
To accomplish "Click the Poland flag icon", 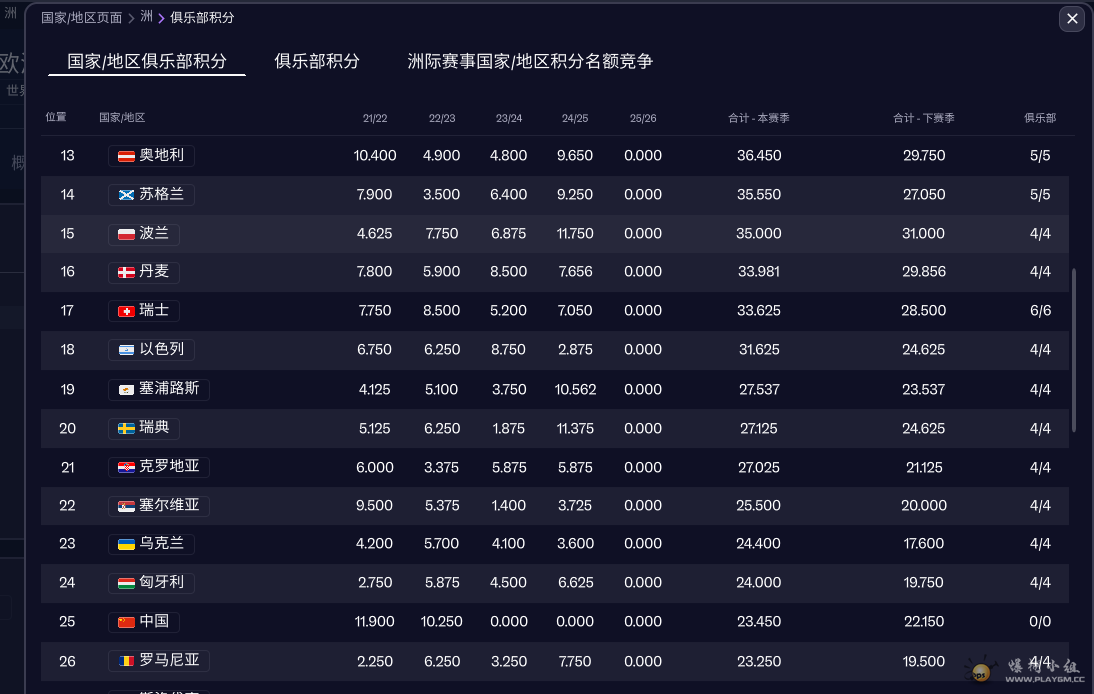I will 127,234.
